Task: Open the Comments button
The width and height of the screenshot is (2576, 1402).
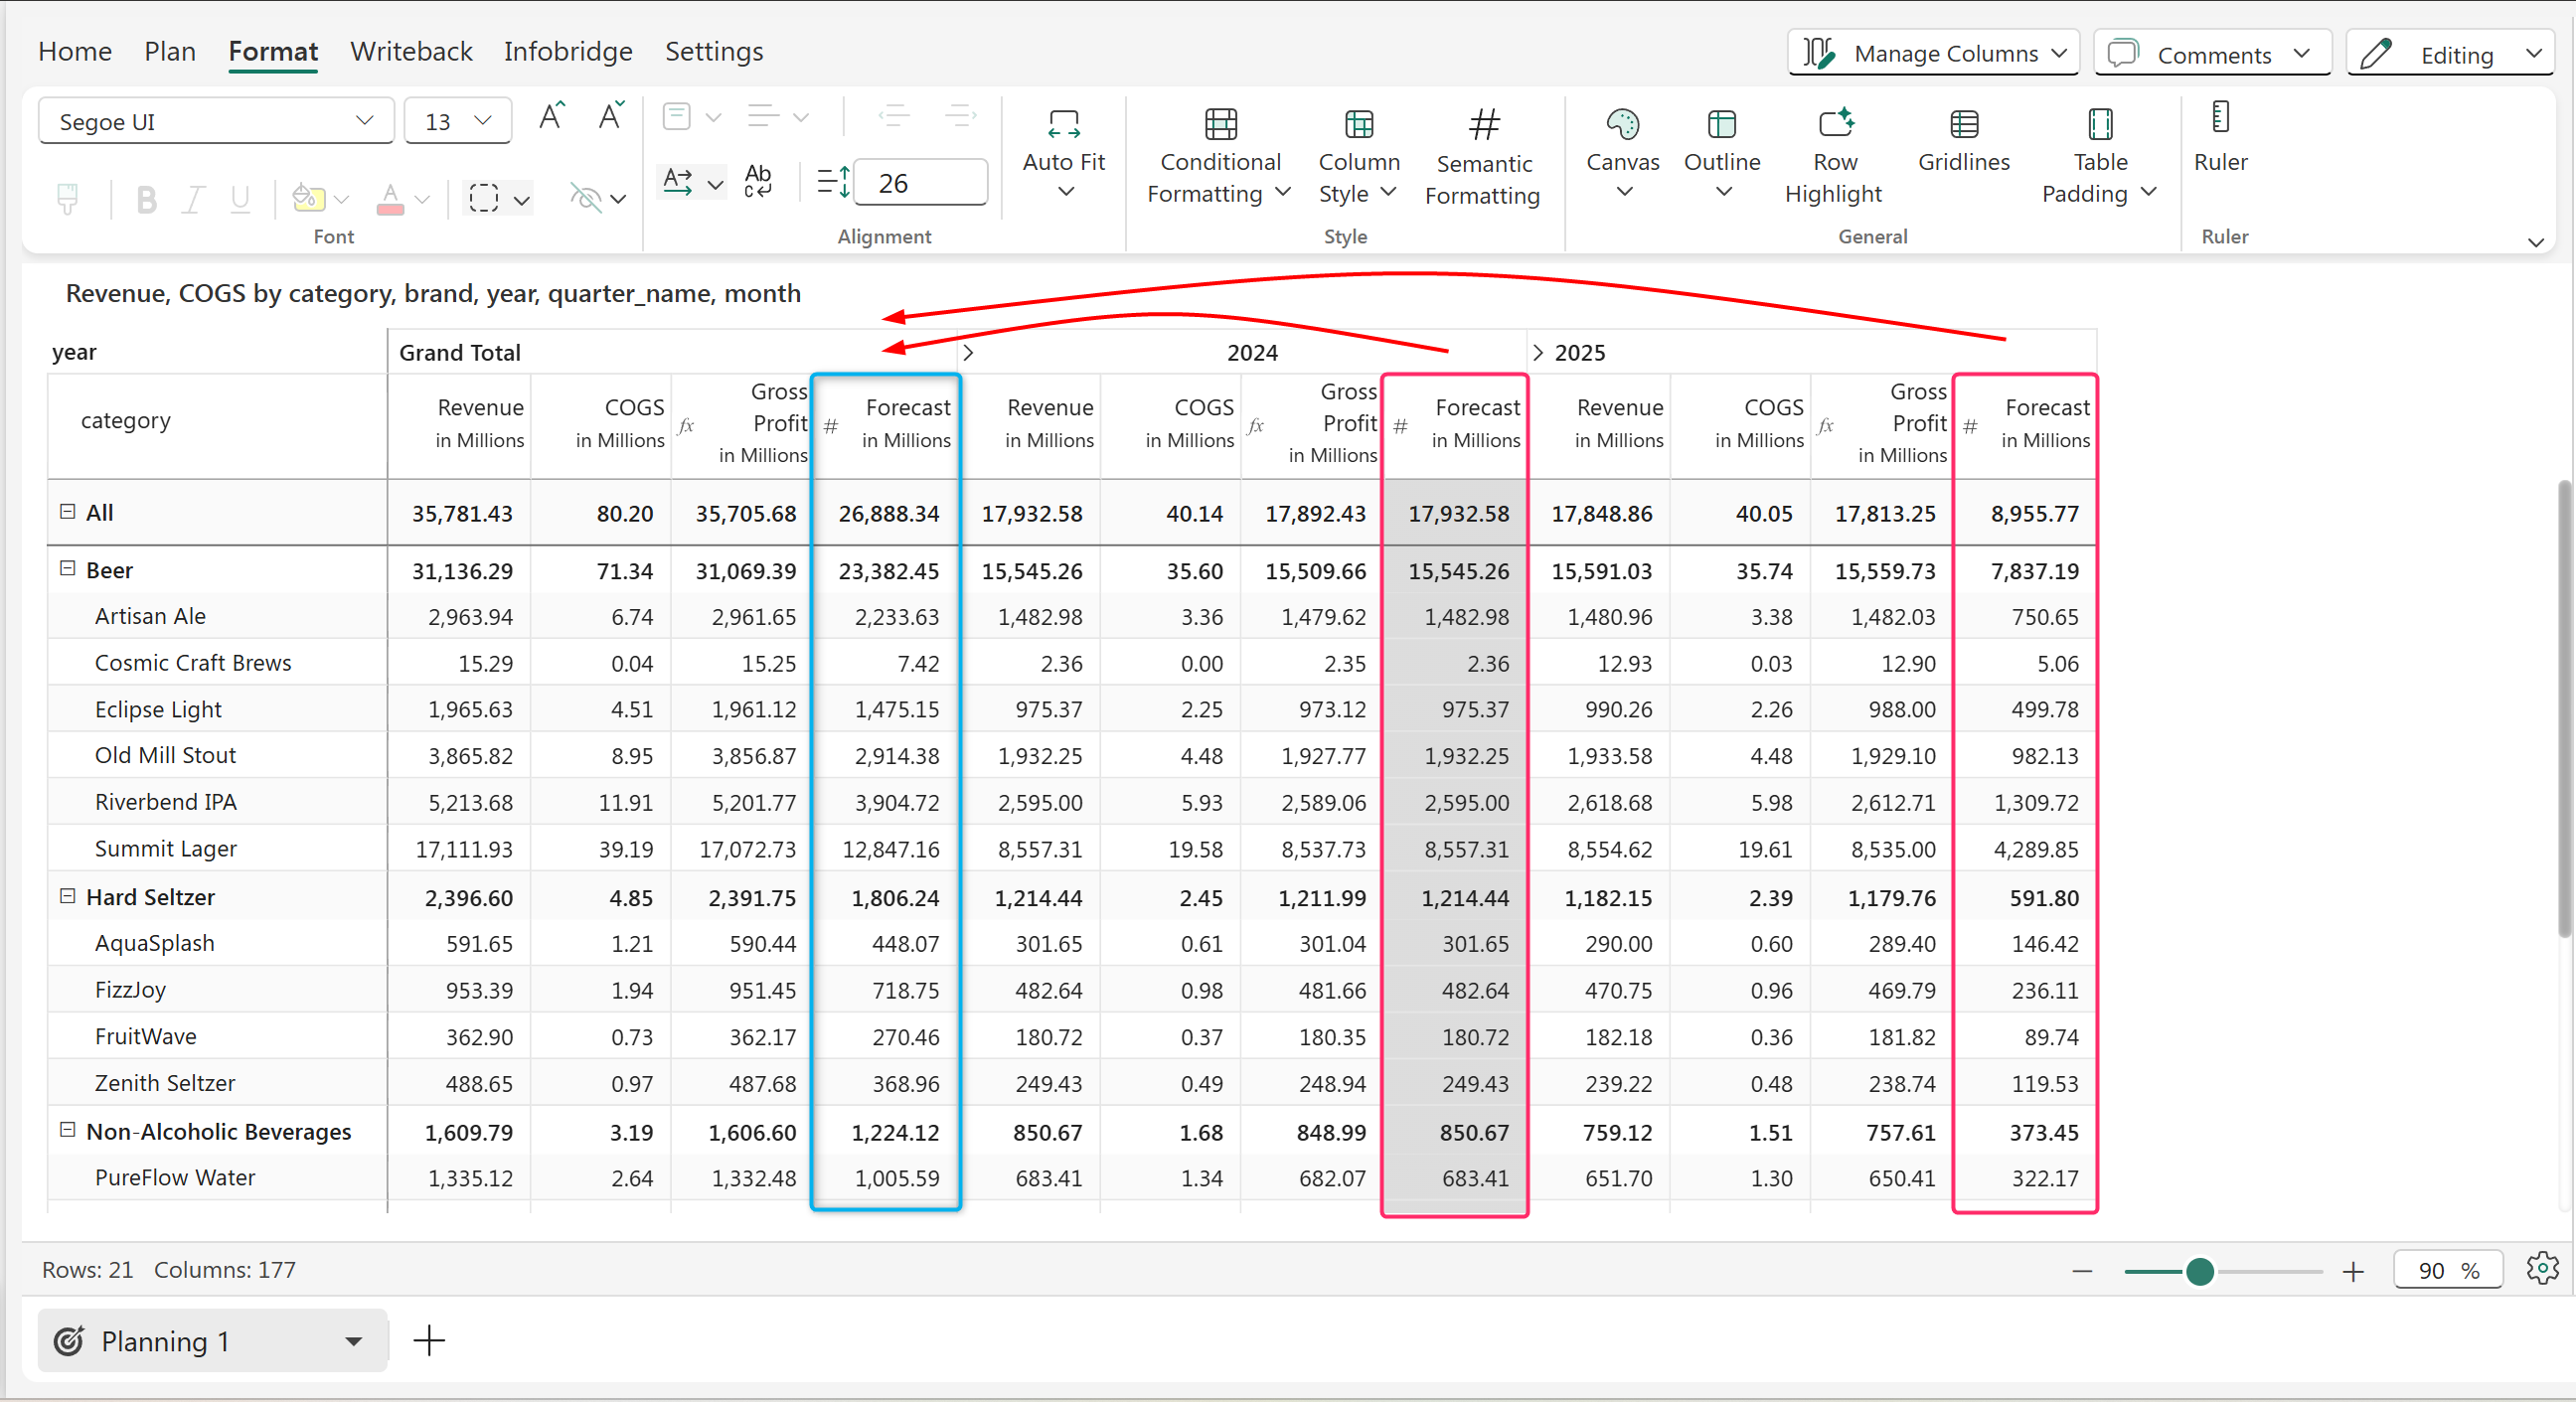Action: coord(2211,54)
